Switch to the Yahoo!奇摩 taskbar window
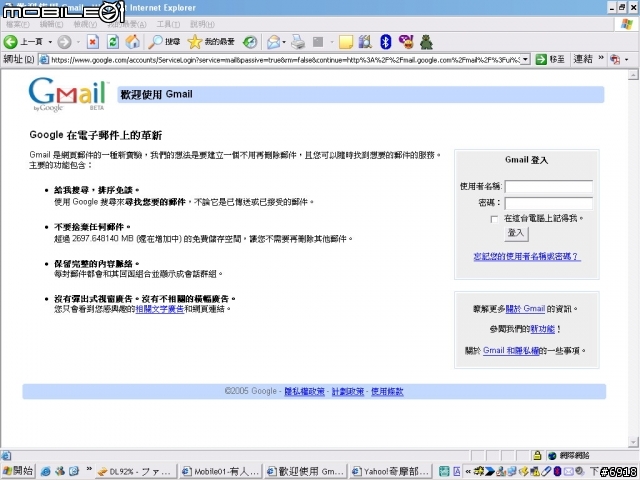 click(391, 471)
